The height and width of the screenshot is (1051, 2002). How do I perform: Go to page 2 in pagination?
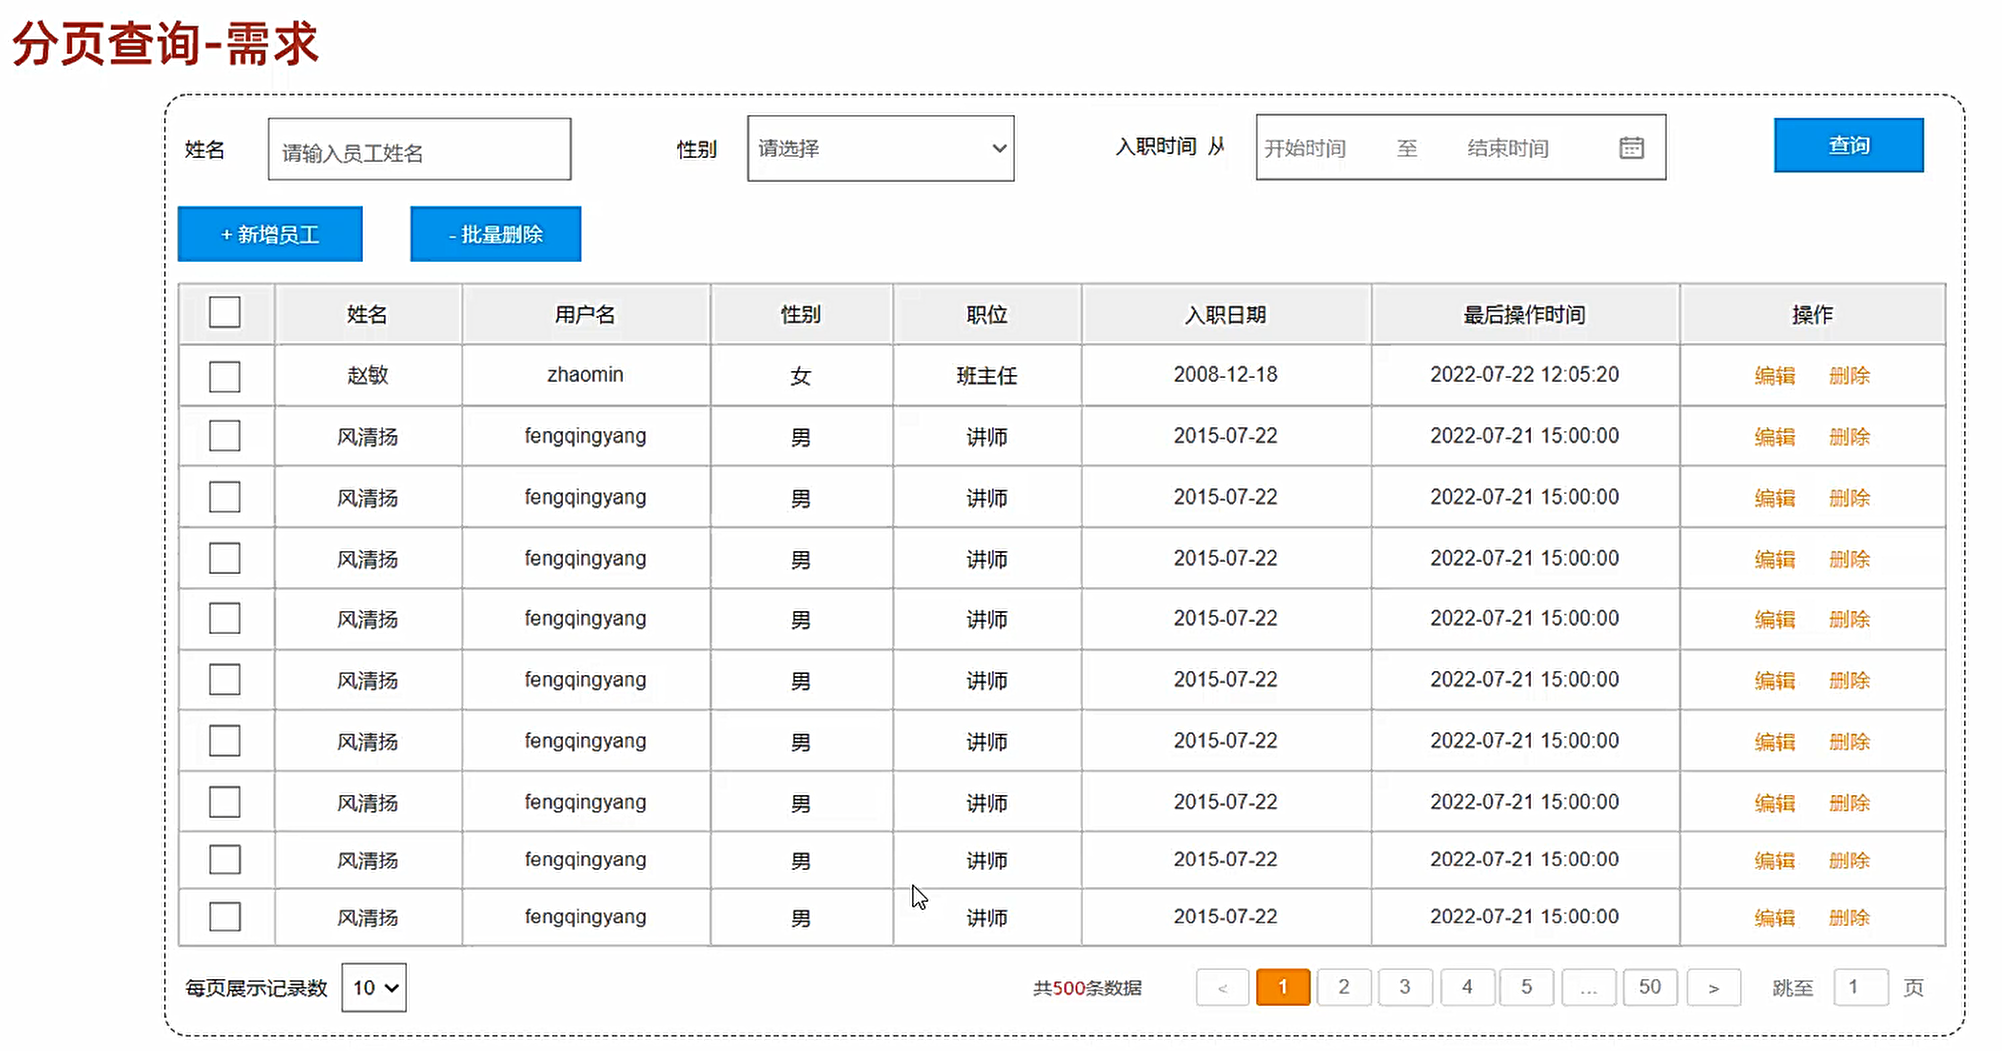click(1344, 987)
